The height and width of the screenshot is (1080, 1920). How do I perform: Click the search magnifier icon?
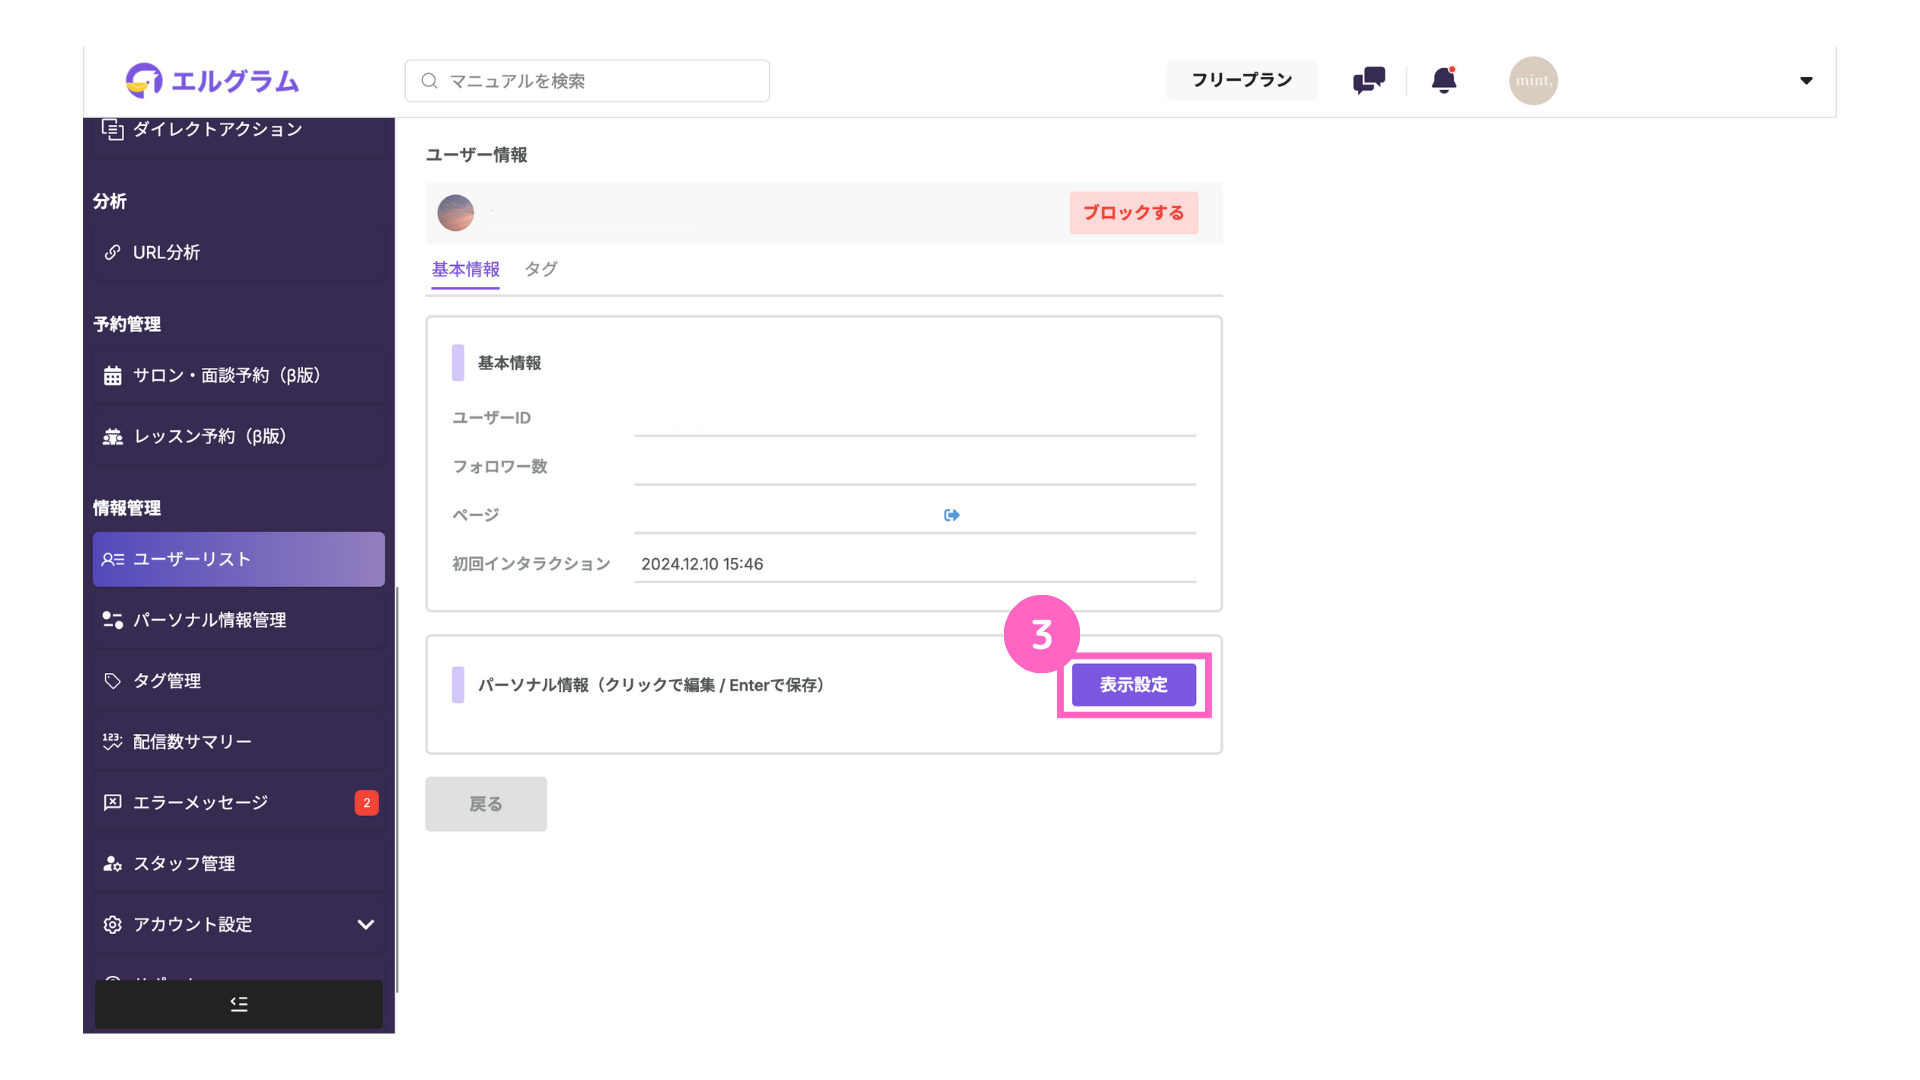[x=430, y=81]
